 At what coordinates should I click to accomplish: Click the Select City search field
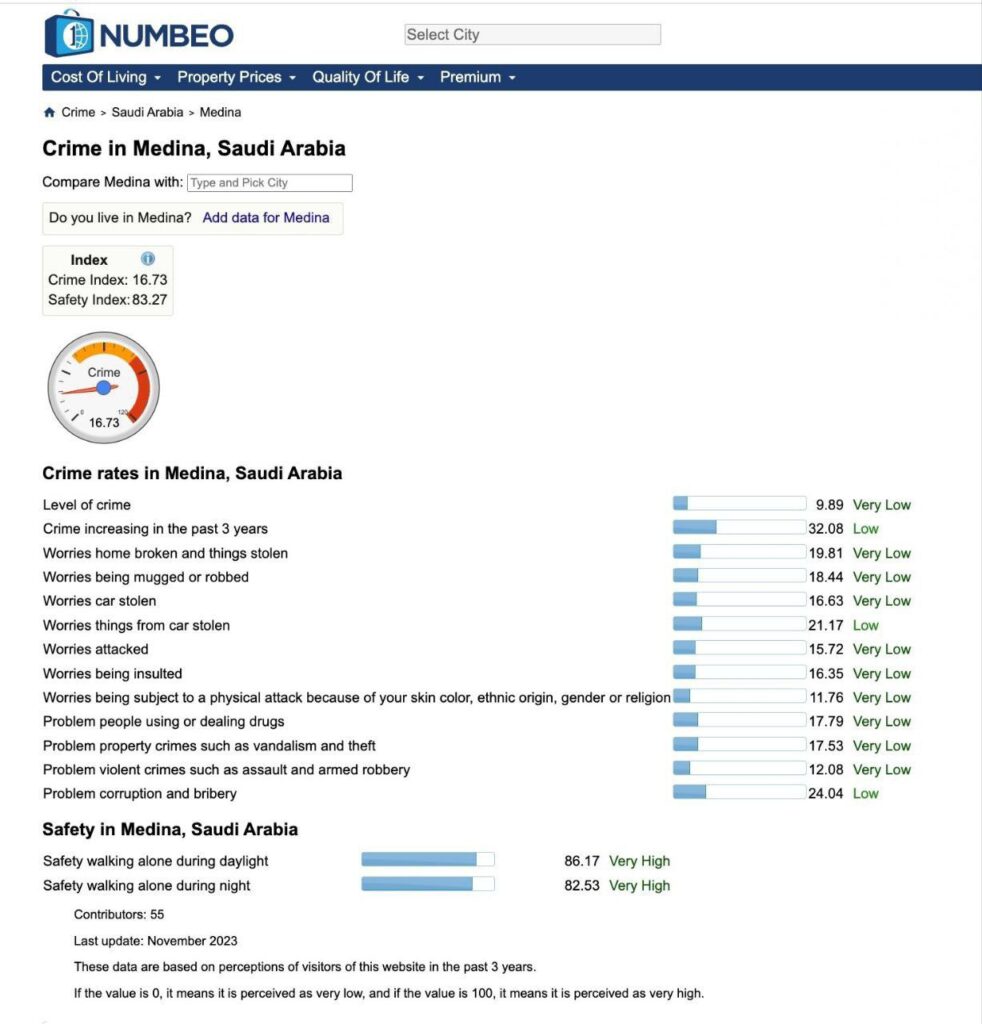[533, 35]
